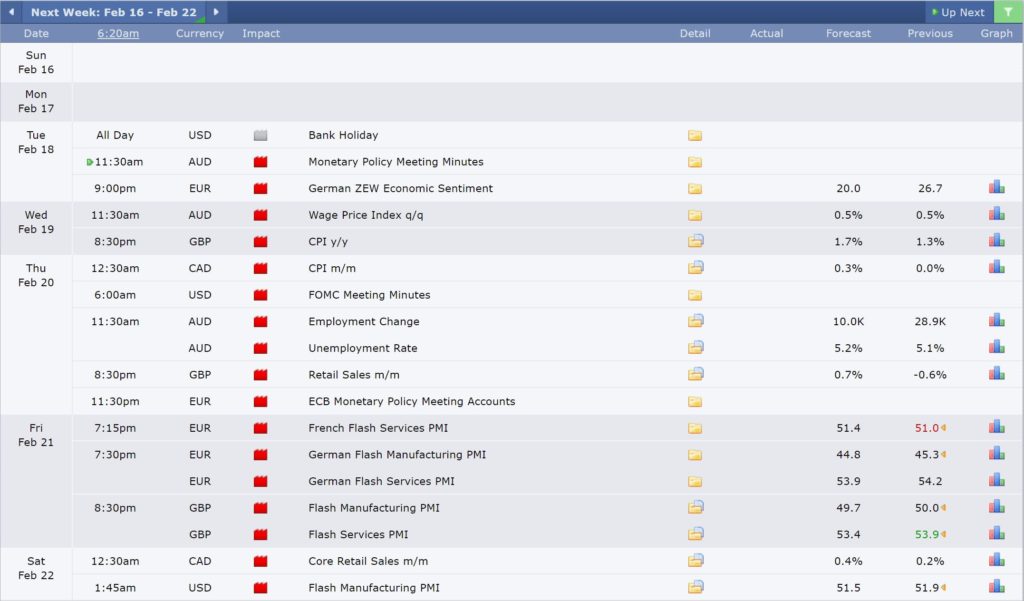Show graph for GBP Flash Services PMI

coord(997,534)
